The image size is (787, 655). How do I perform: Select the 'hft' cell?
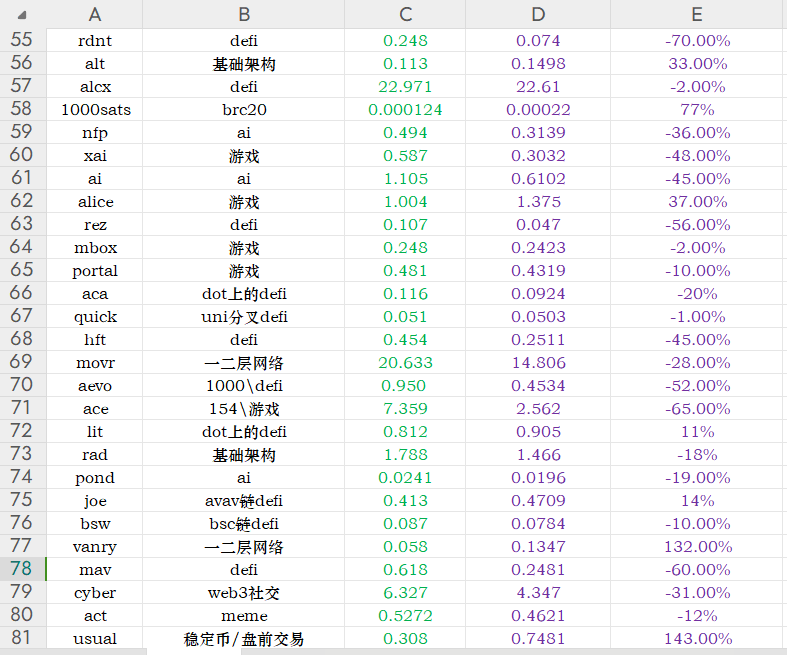click(x=94, y=339)
